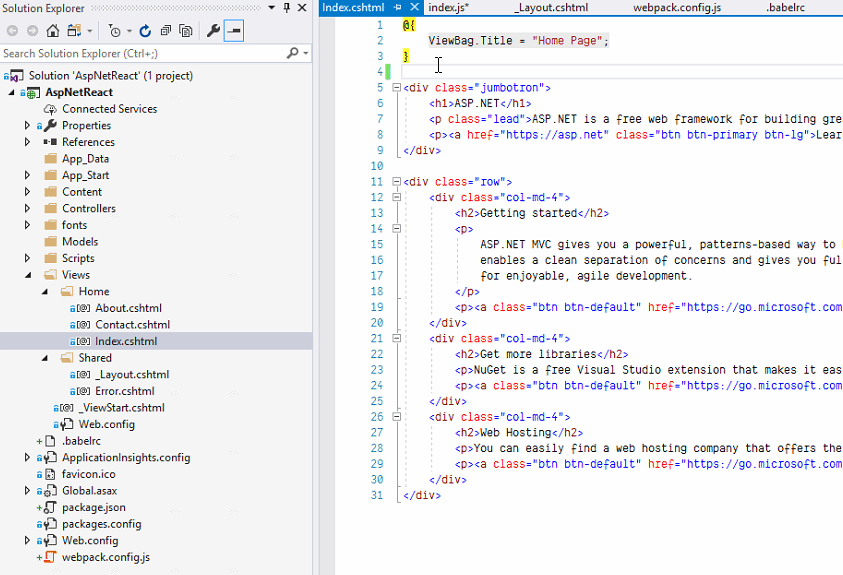This screenshot has width=843, height=575.
Task: Expand the Controllers folder
Action: [x=28, y=209]
